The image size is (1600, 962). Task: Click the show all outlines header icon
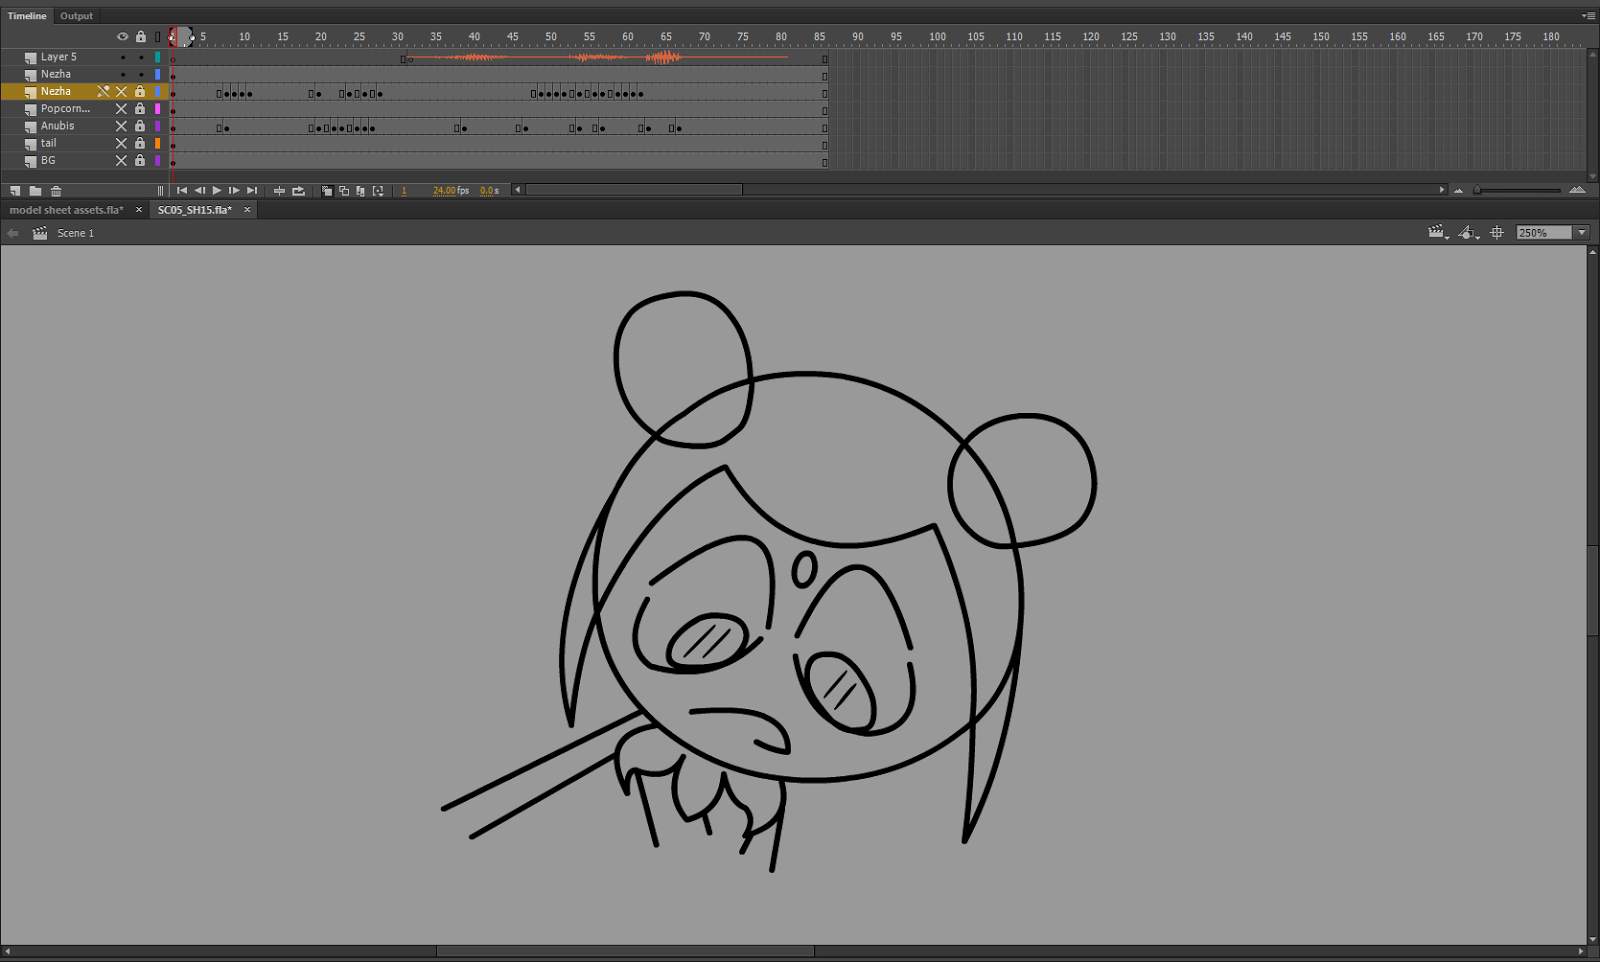(x=157, y=36)
